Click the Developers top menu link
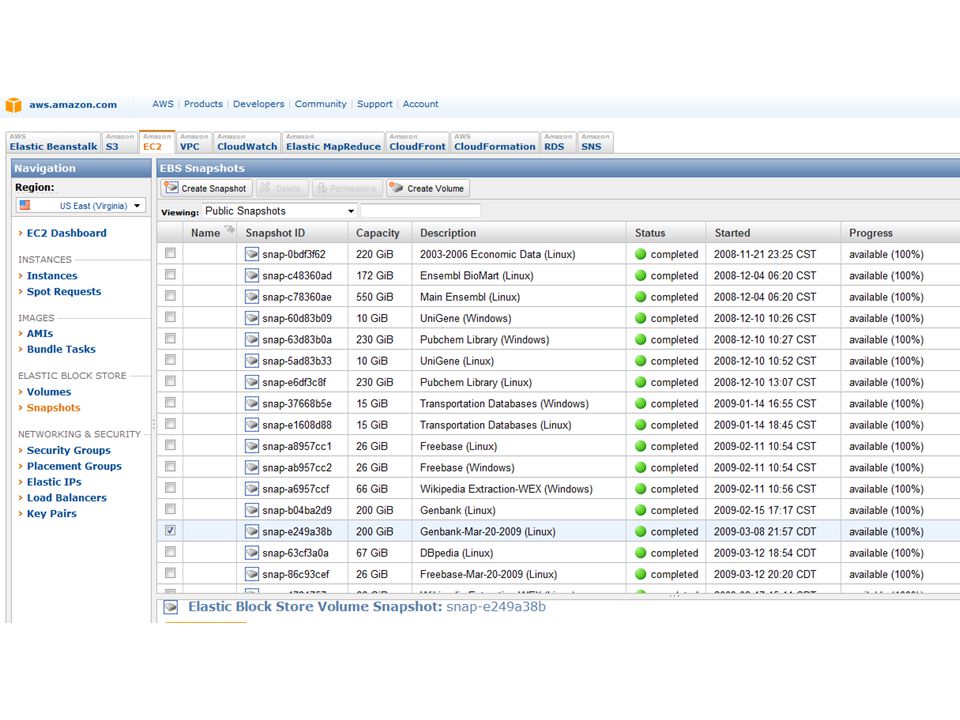This screenshot has width=960, height=720. click(x=258, y=104)
